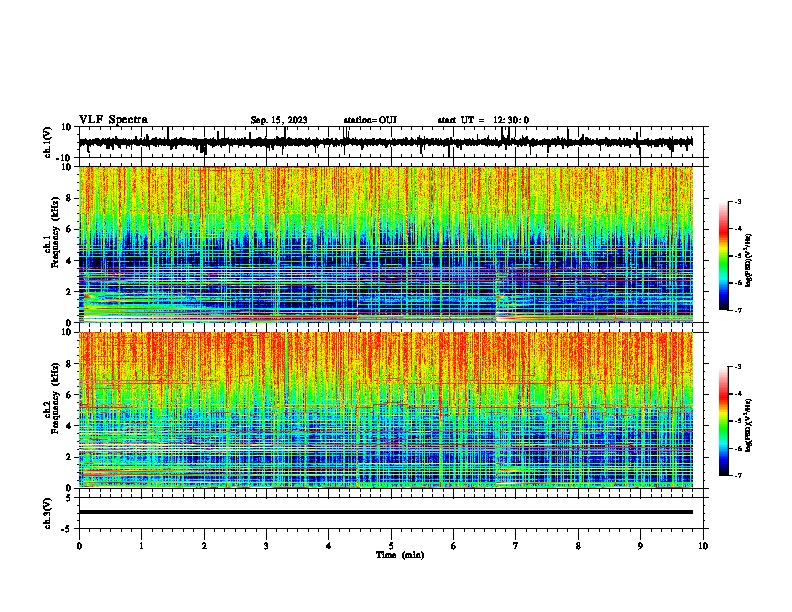Click the "-7" label on the ch.2 colorbar
792x612 pixels.
pyautogui.click(x=738, y=476)
